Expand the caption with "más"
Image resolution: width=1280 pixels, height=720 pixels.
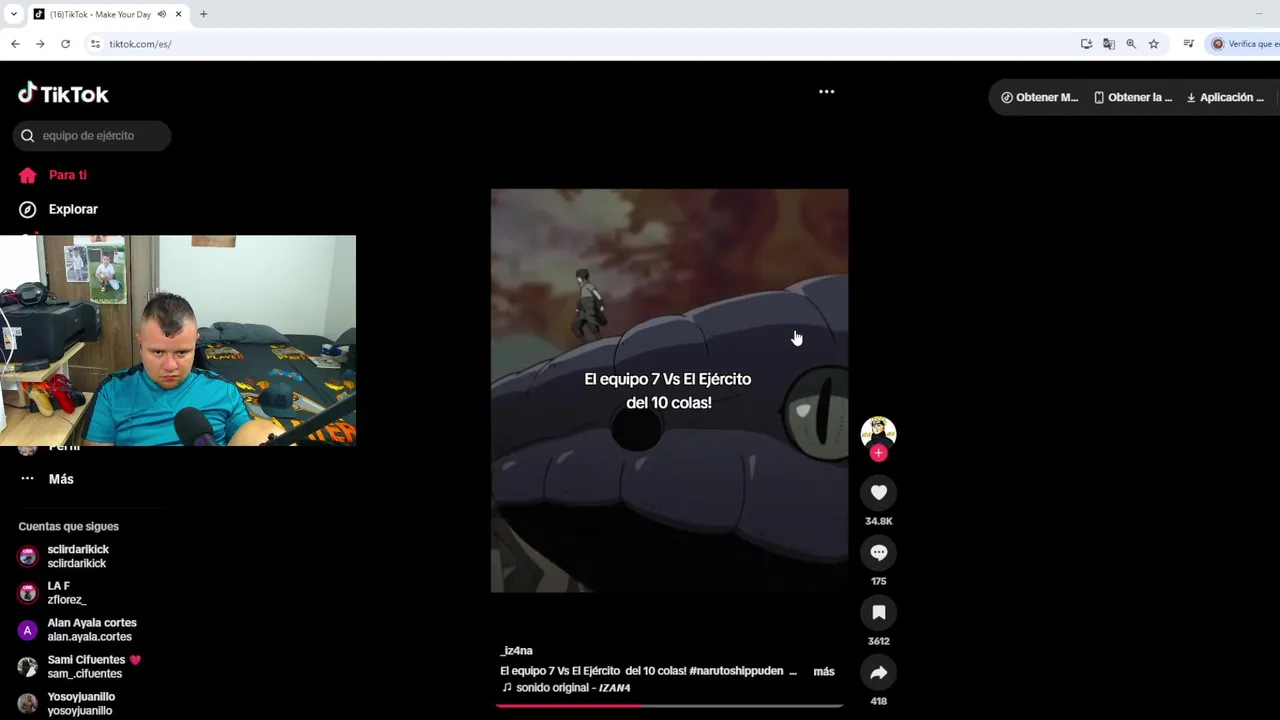click(824, 671)
